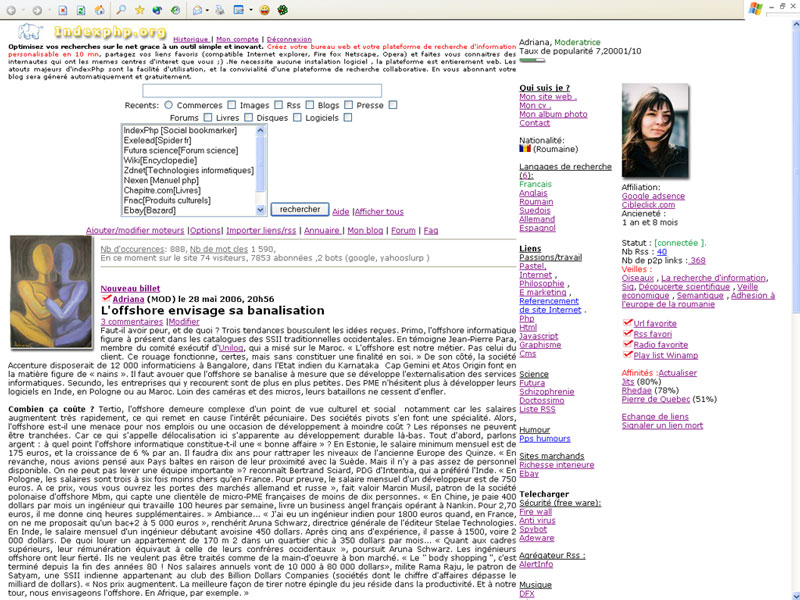Open the Mail icon dropdown arrow
Screen dimensions: 800x600
[207, 10]
